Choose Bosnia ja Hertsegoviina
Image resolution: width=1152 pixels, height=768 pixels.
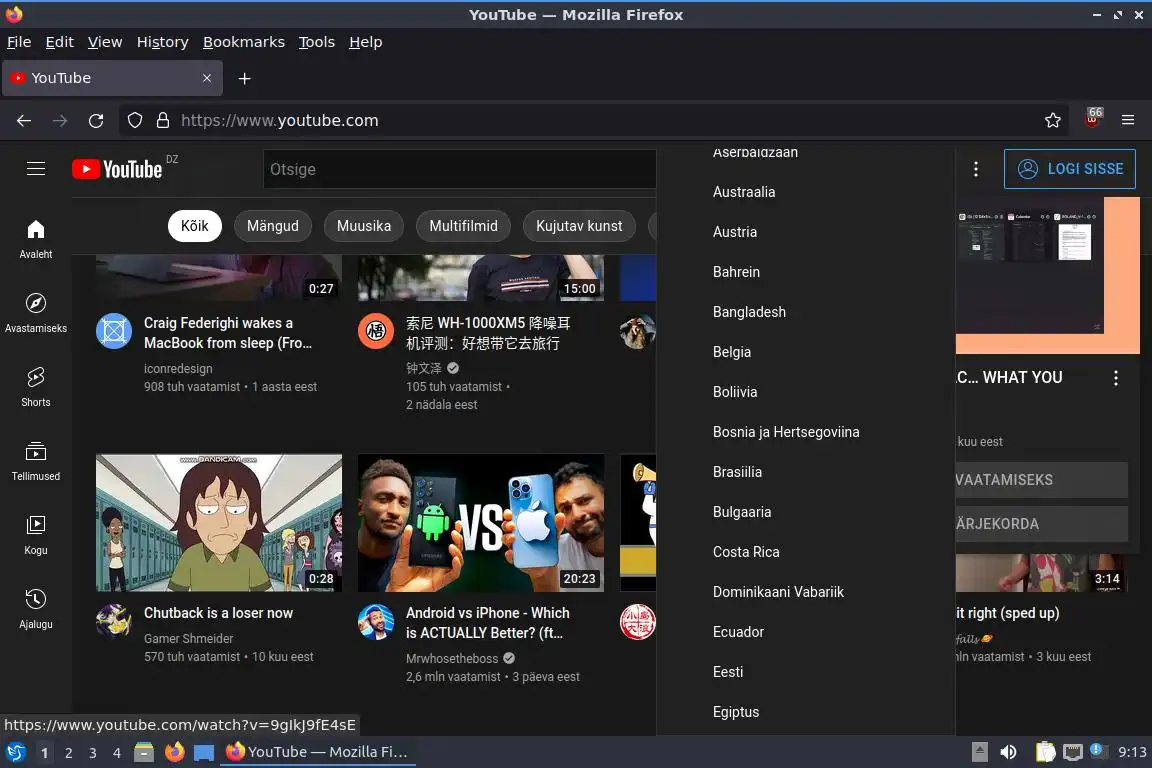[x=806, y=432]
